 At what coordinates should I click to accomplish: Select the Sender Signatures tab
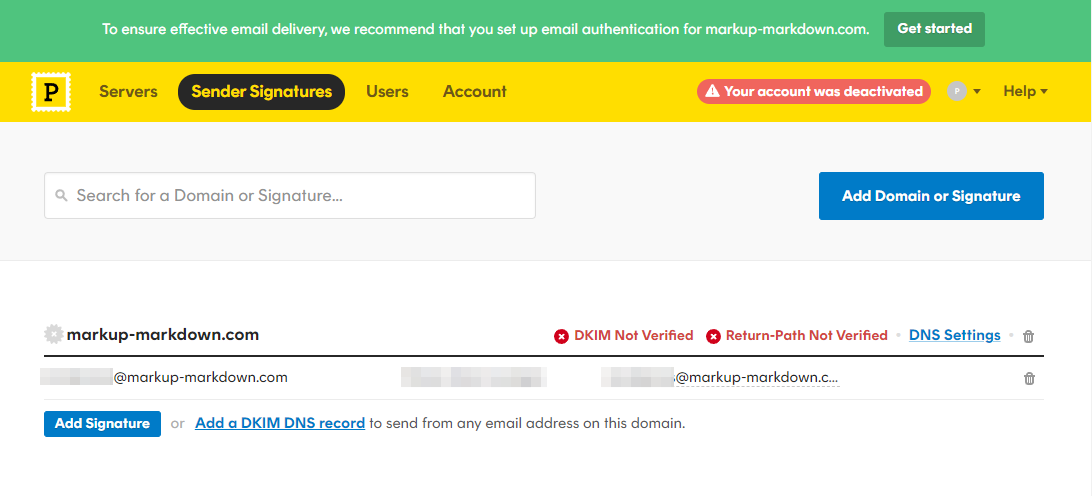click(x=261, y=92)
